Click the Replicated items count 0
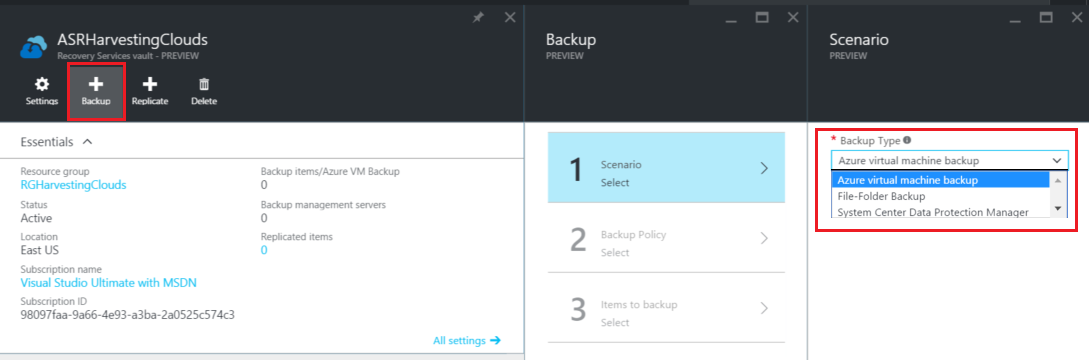The width and height of the screenshot is (1089, 360). [x=264, y=249]
